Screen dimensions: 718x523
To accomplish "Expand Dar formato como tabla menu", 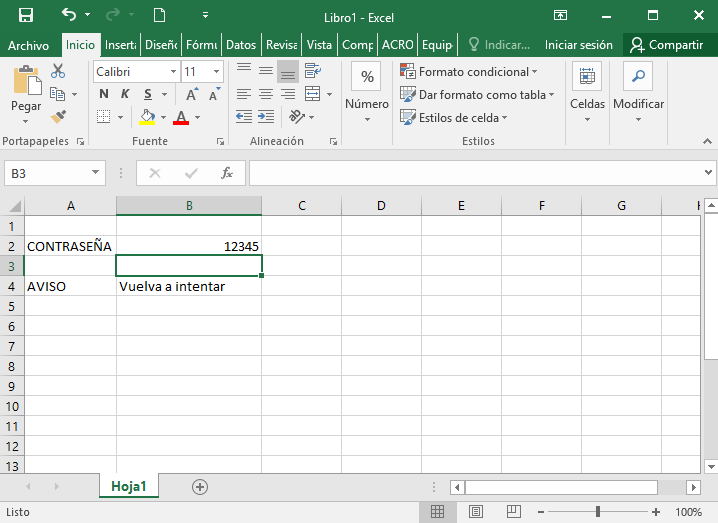I will click(x=551, y=94).
